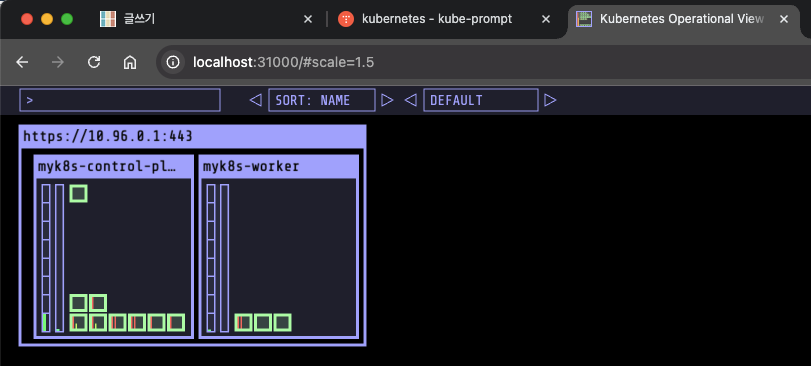Select previous sort option left of SORT: NAME

[256, 100]
